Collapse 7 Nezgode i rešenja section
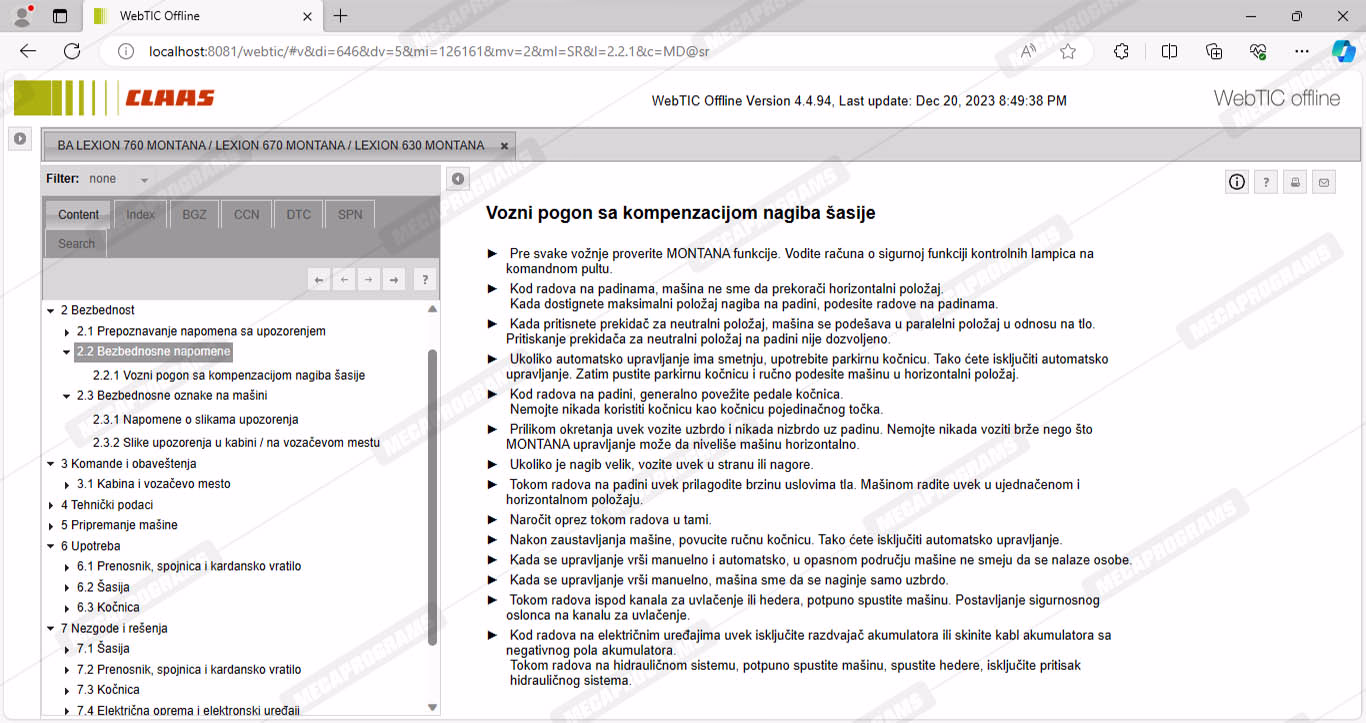Screen dimensions: 1366x723 point(51,629)
